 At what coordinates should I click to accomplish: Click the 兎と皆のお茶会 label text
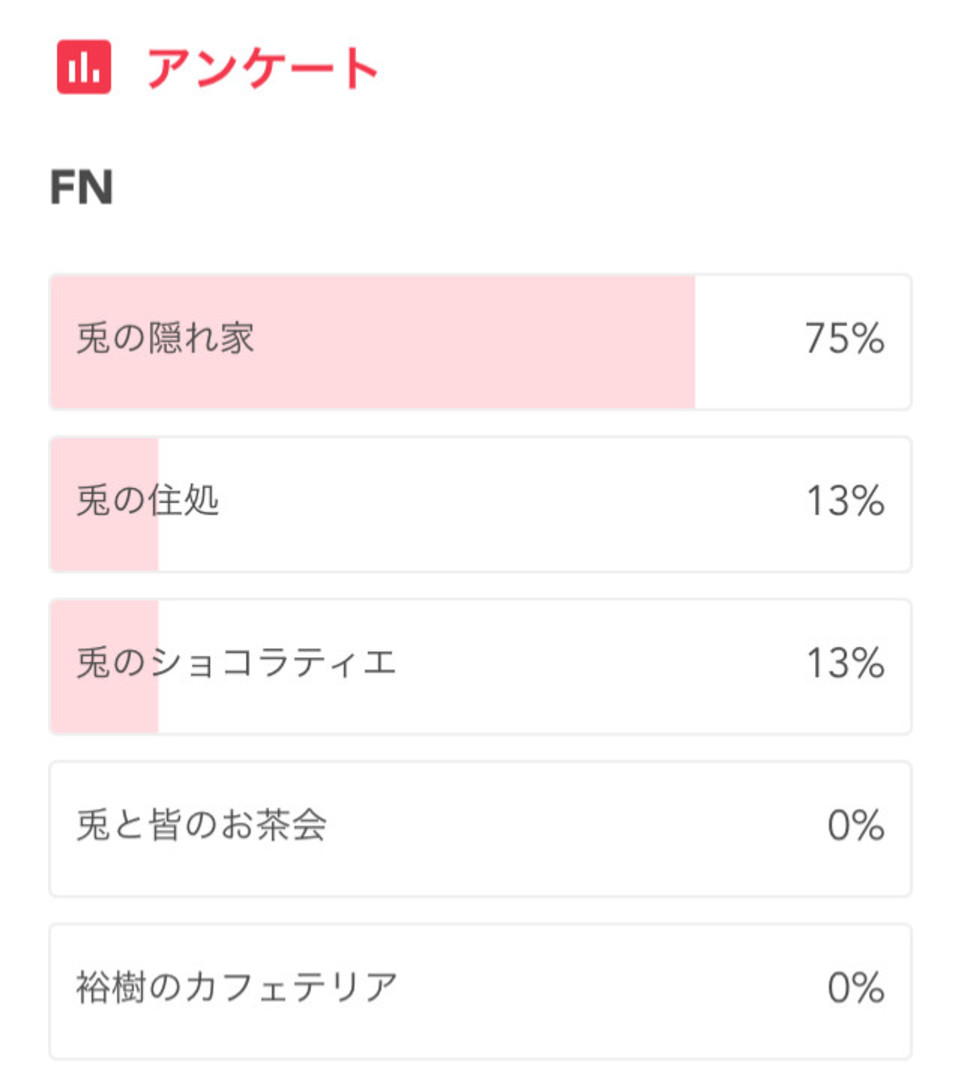click(201, 825)
